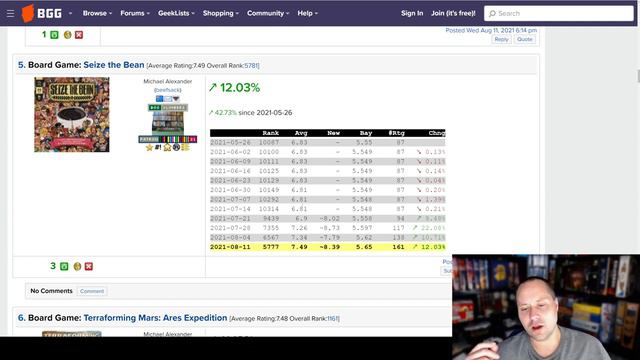
Task: Click the 2021-08-11 highlighted table row
Action: click(x=327, y=247)
